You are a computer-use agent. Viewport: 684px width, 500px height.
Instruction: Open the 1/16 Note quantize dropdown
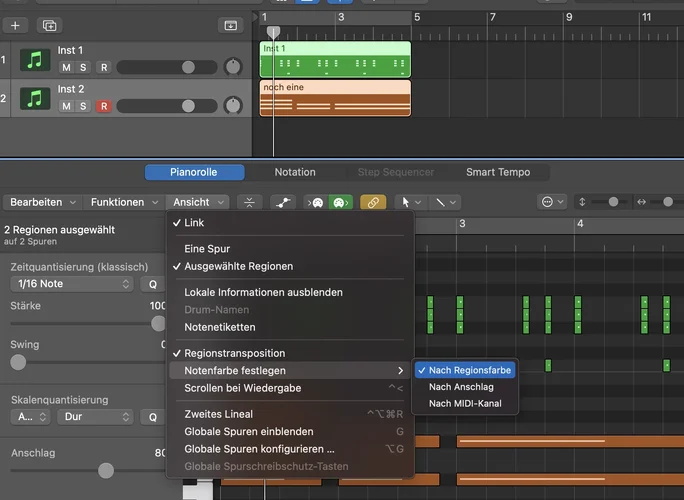pyautogui.click(x=71, y=284)
